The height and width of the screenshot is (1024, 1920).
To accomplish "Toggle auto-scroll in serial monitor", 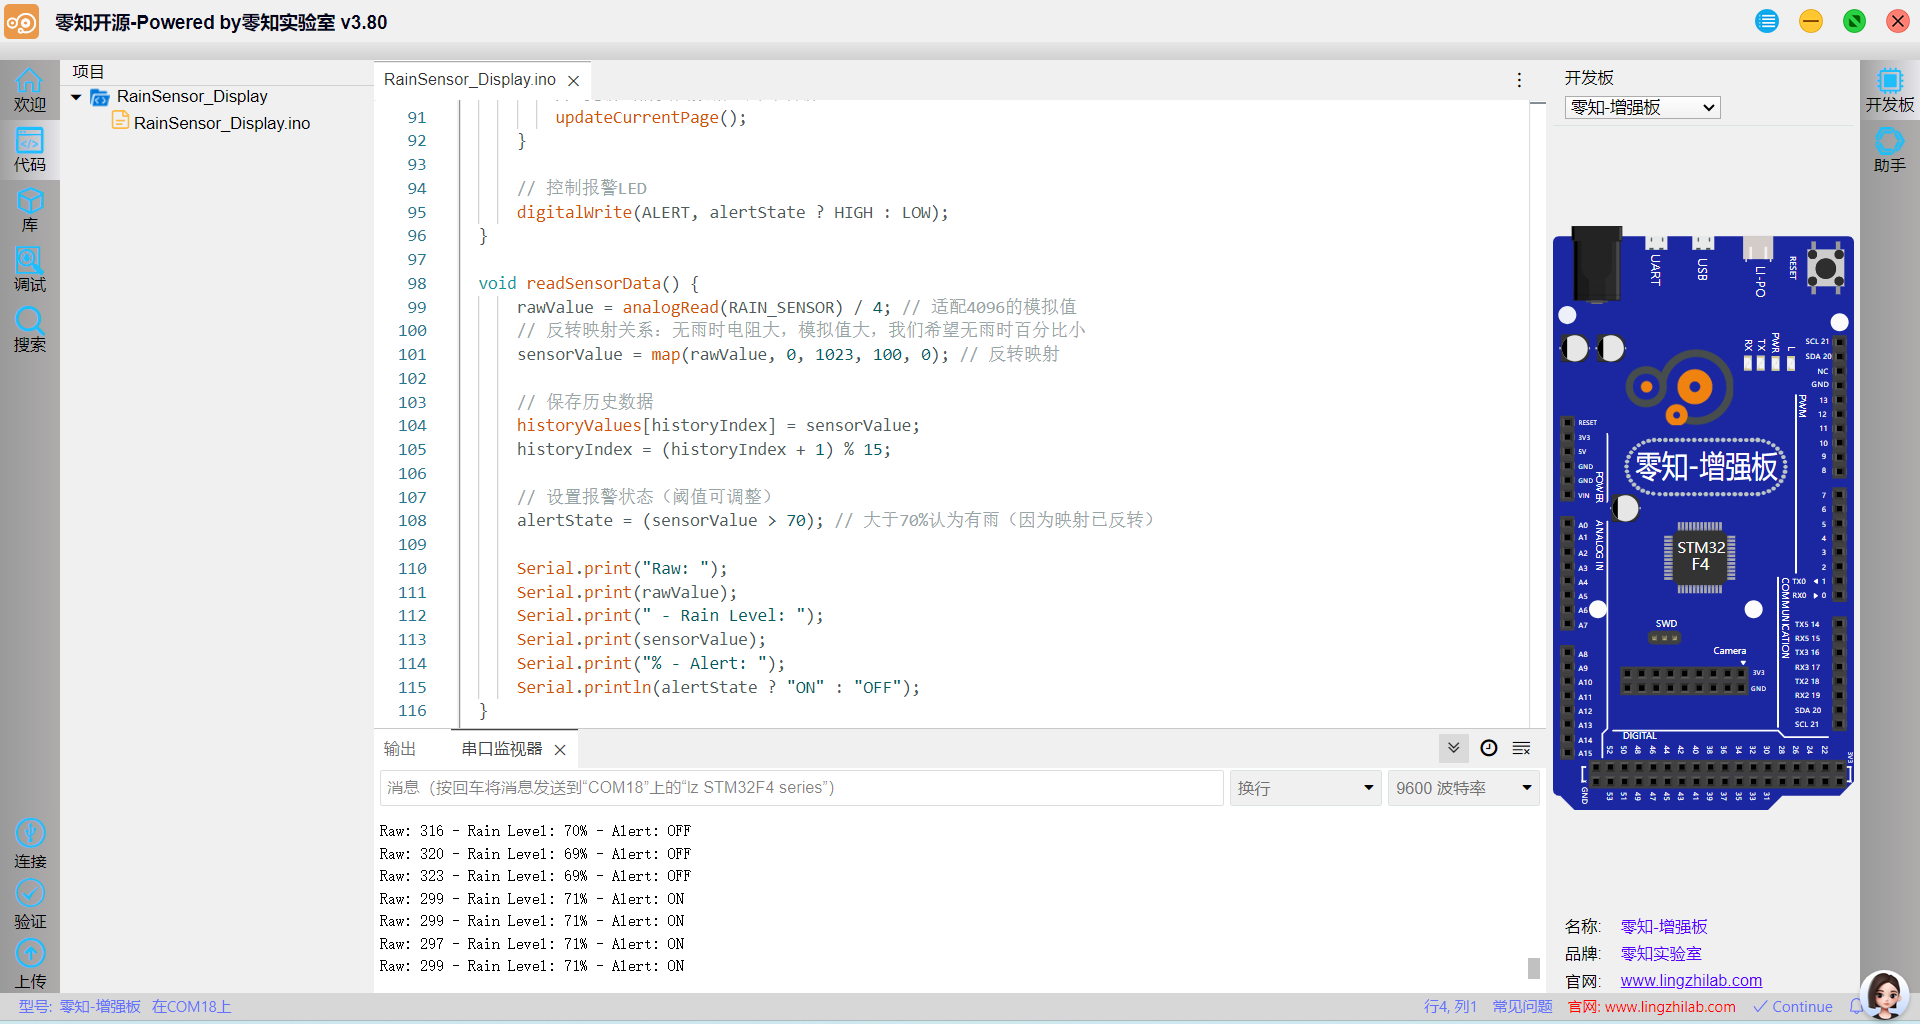I will (x=1454, y=748).
